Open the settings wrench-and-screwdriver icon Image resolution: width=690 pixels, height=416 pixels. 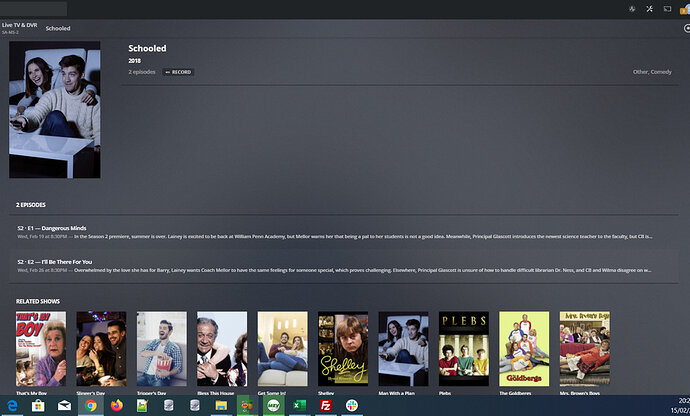click(x=650, y=9)
